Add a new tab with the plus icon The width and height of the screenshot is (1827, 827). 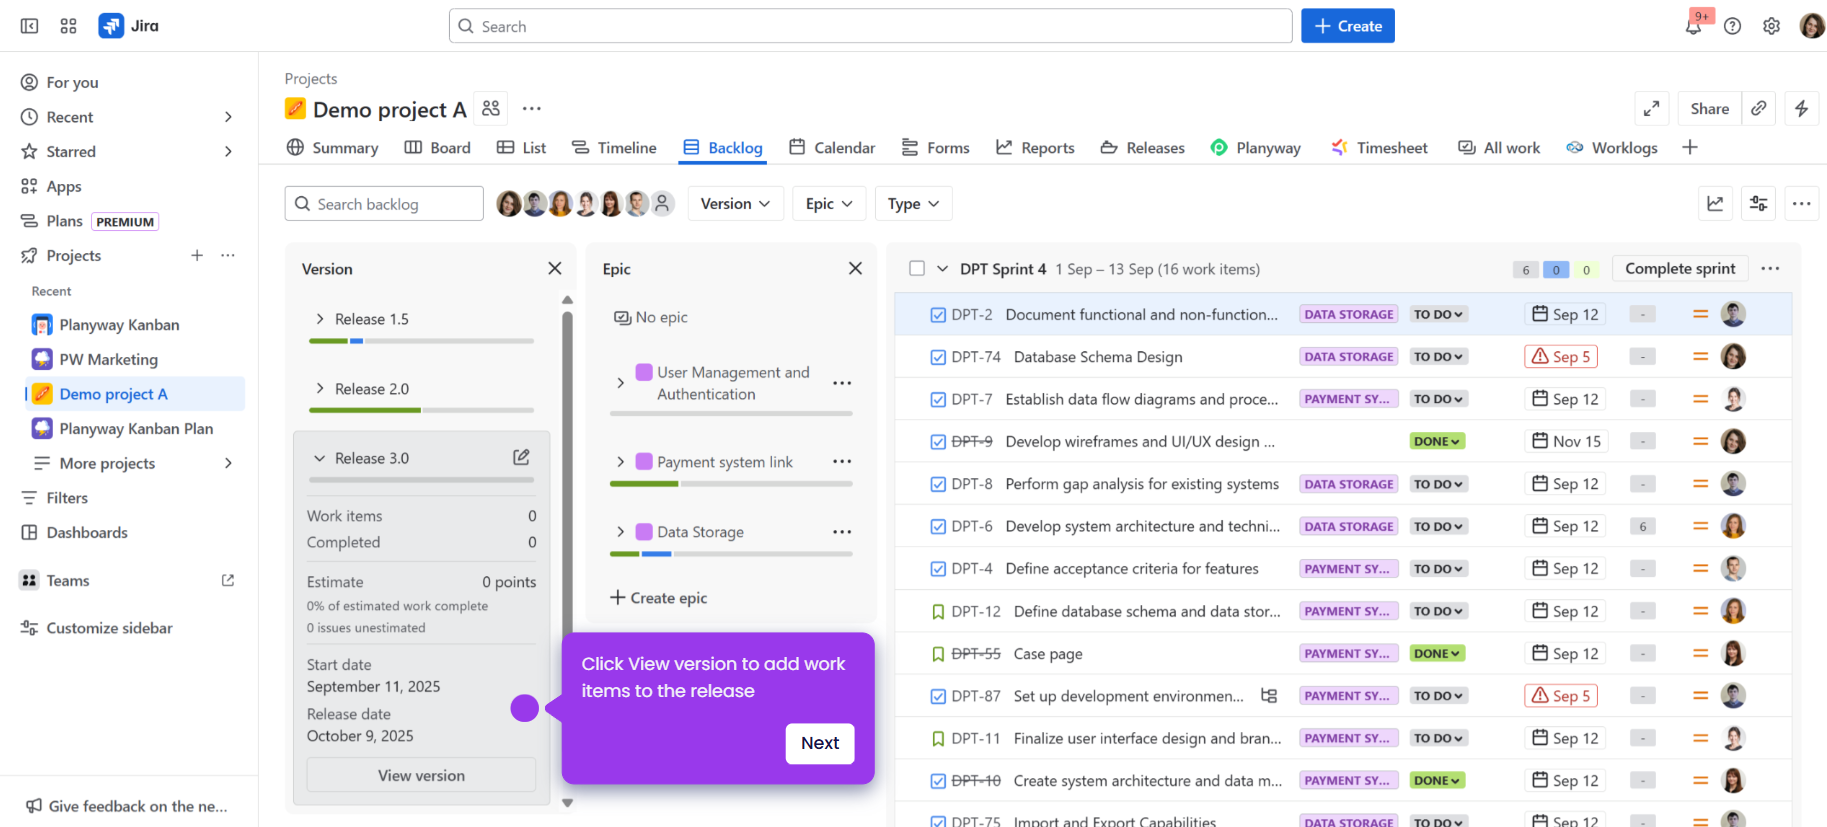pyautogui.click(x=1690, y=147)
